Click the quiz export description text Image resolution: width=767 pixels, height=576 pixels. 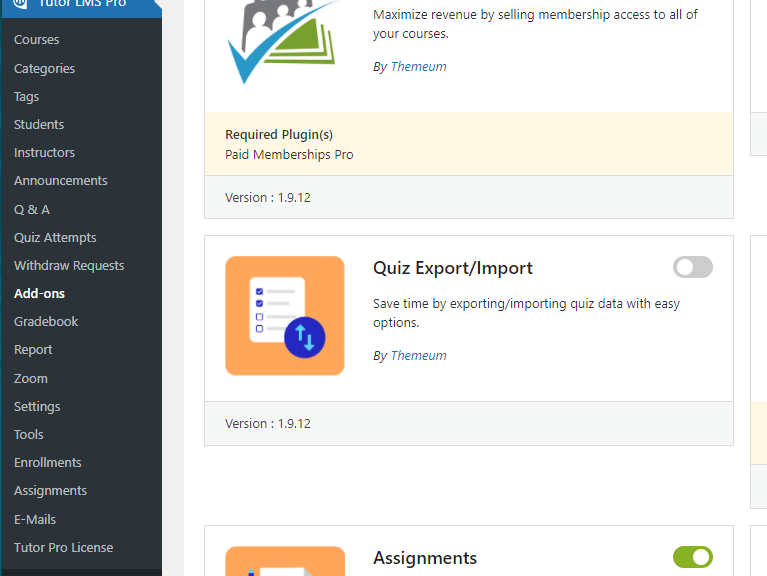point(526,313)
